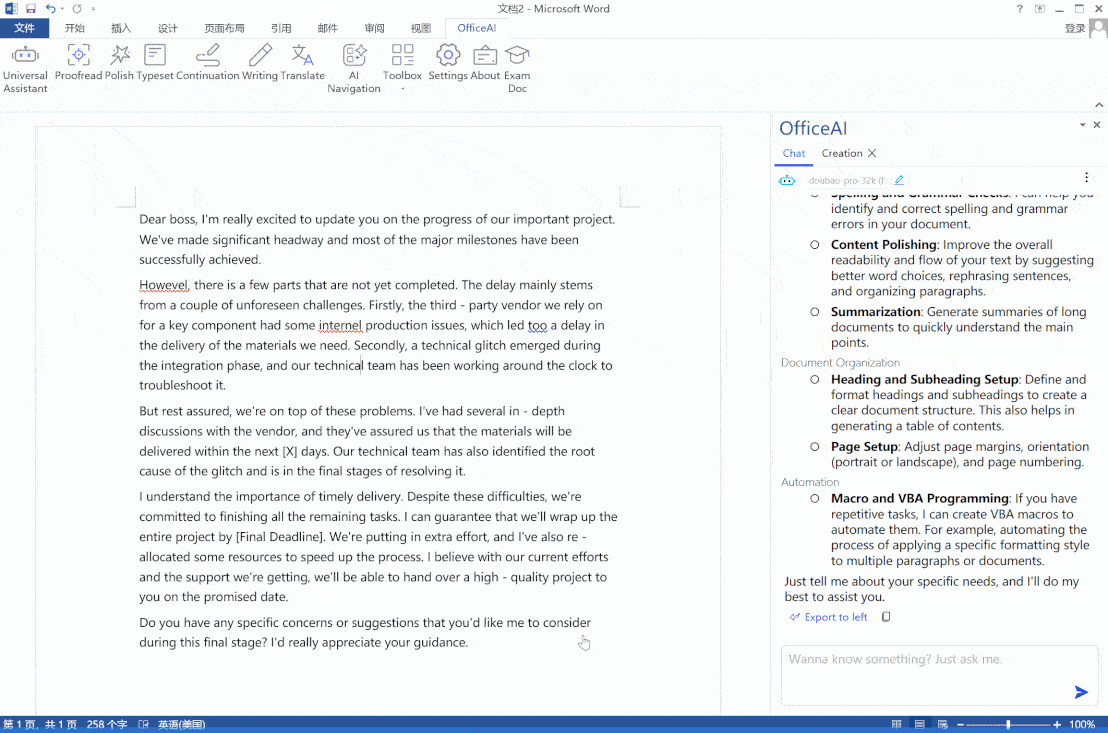Switch to the 插入 ribbon tab
Image resolution: width=1108 pixels, height=733 pixels.
click(121, 28)
